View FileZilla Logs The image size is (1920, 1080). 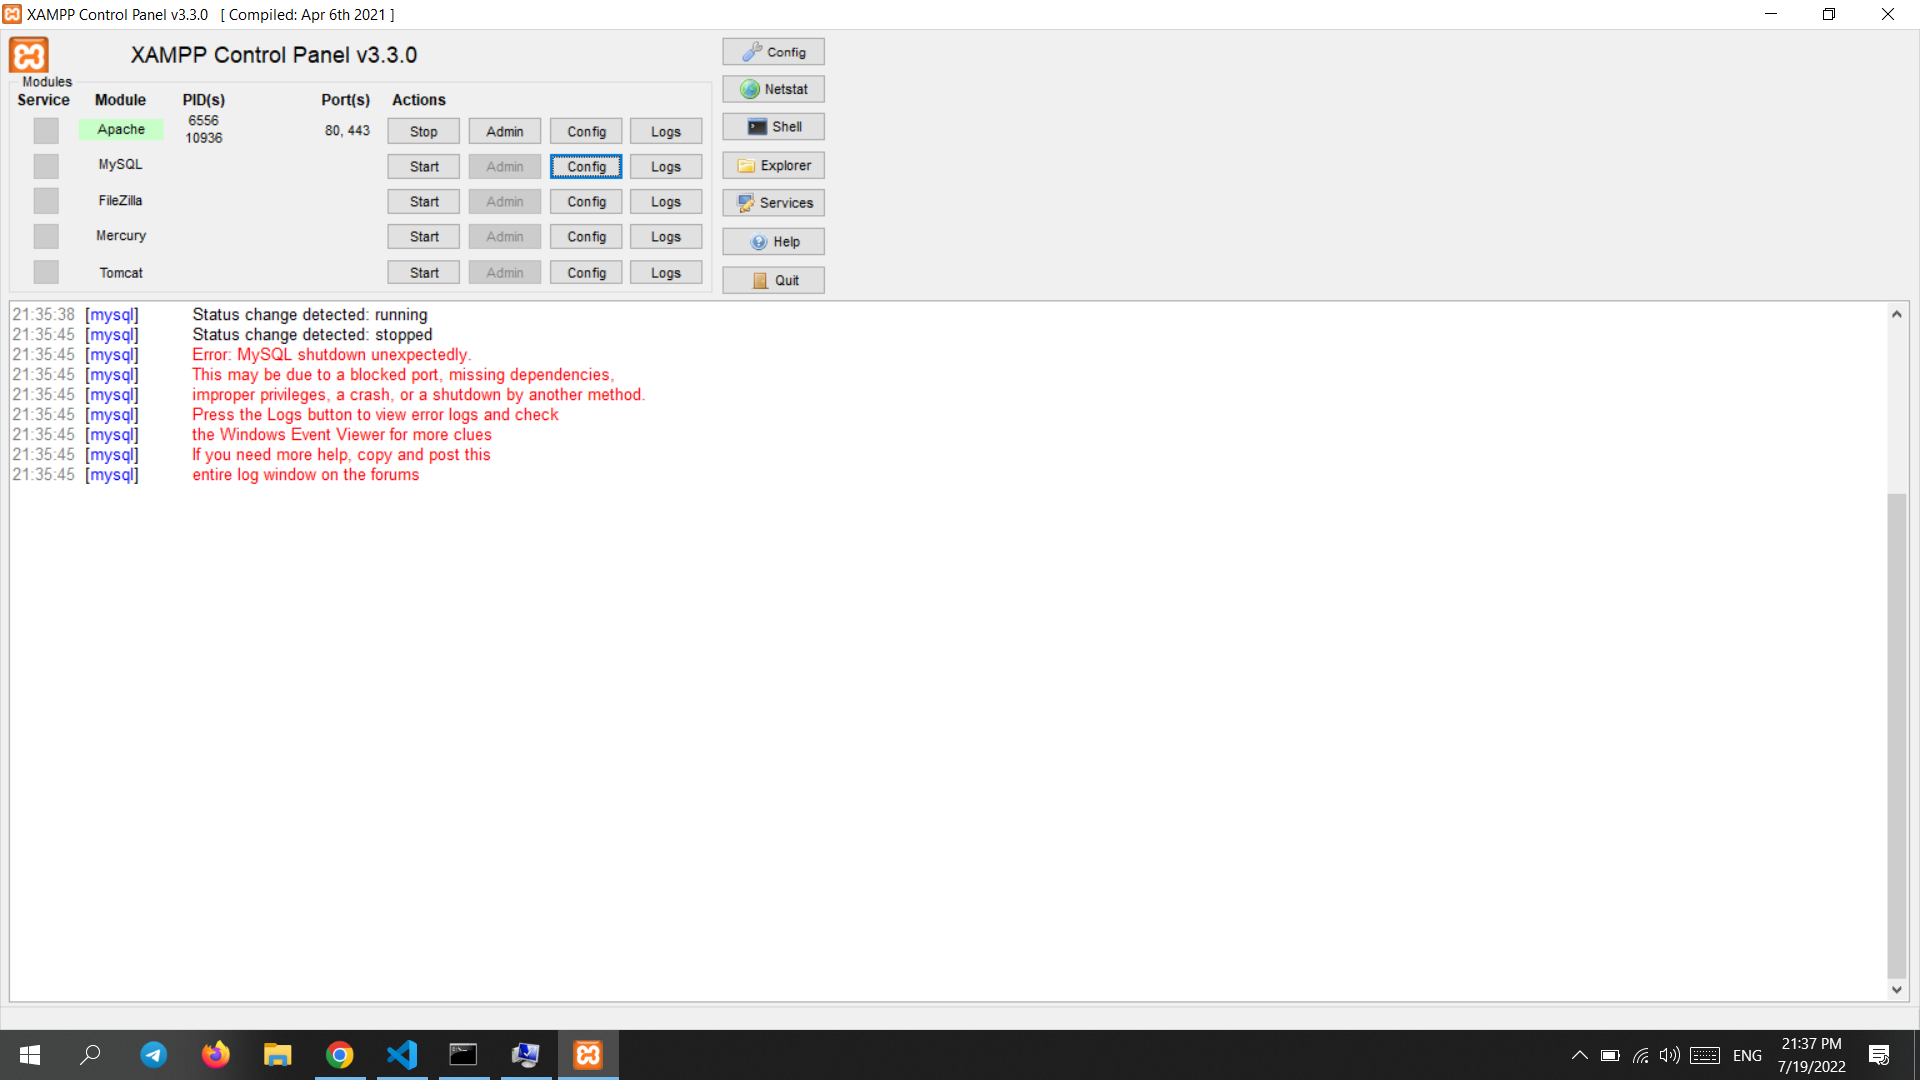tap(666, 201)
